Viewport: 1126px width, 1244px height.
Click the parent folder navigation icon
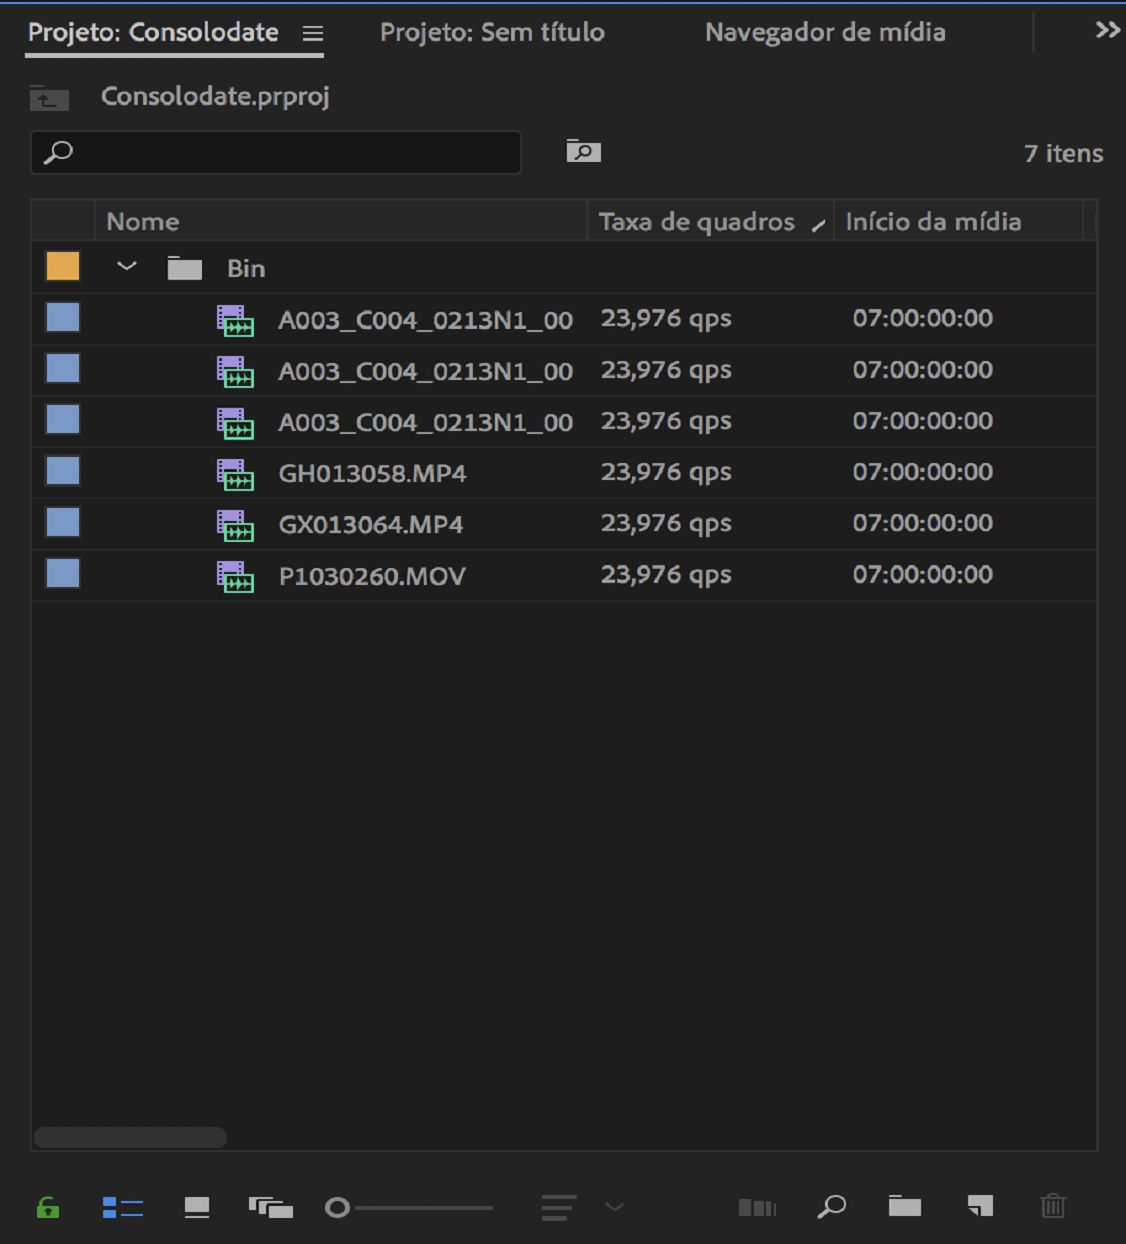pyautogui.click(x=49, y=97)
